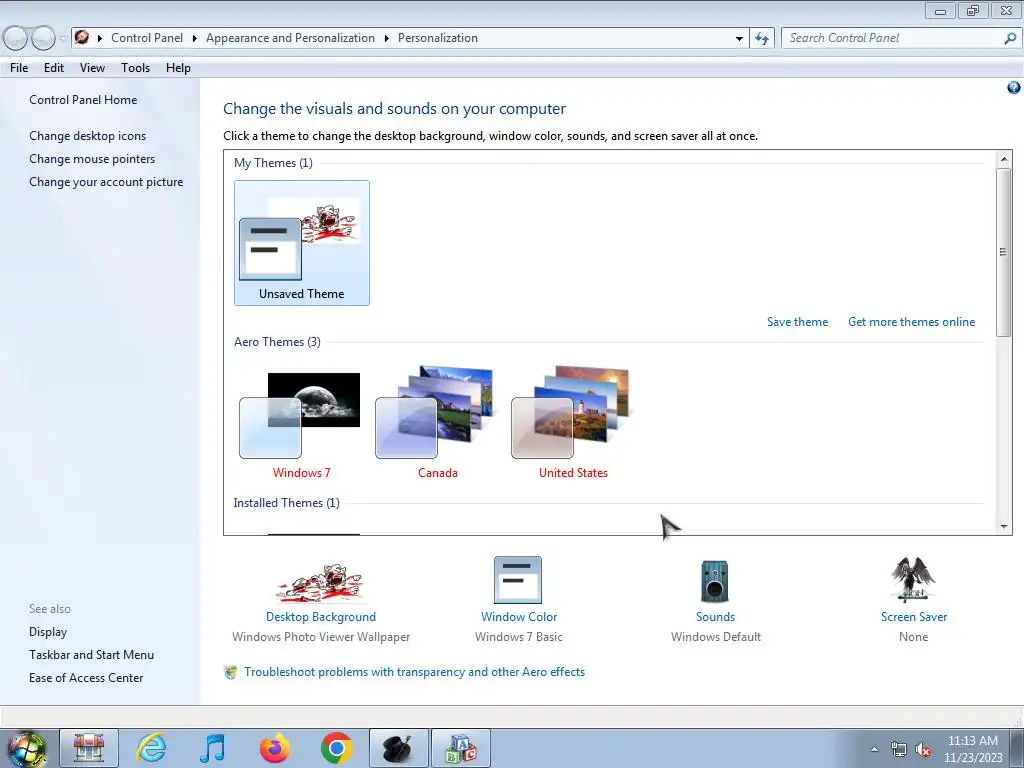Click the Forward navigation button

tap(43, 39)
